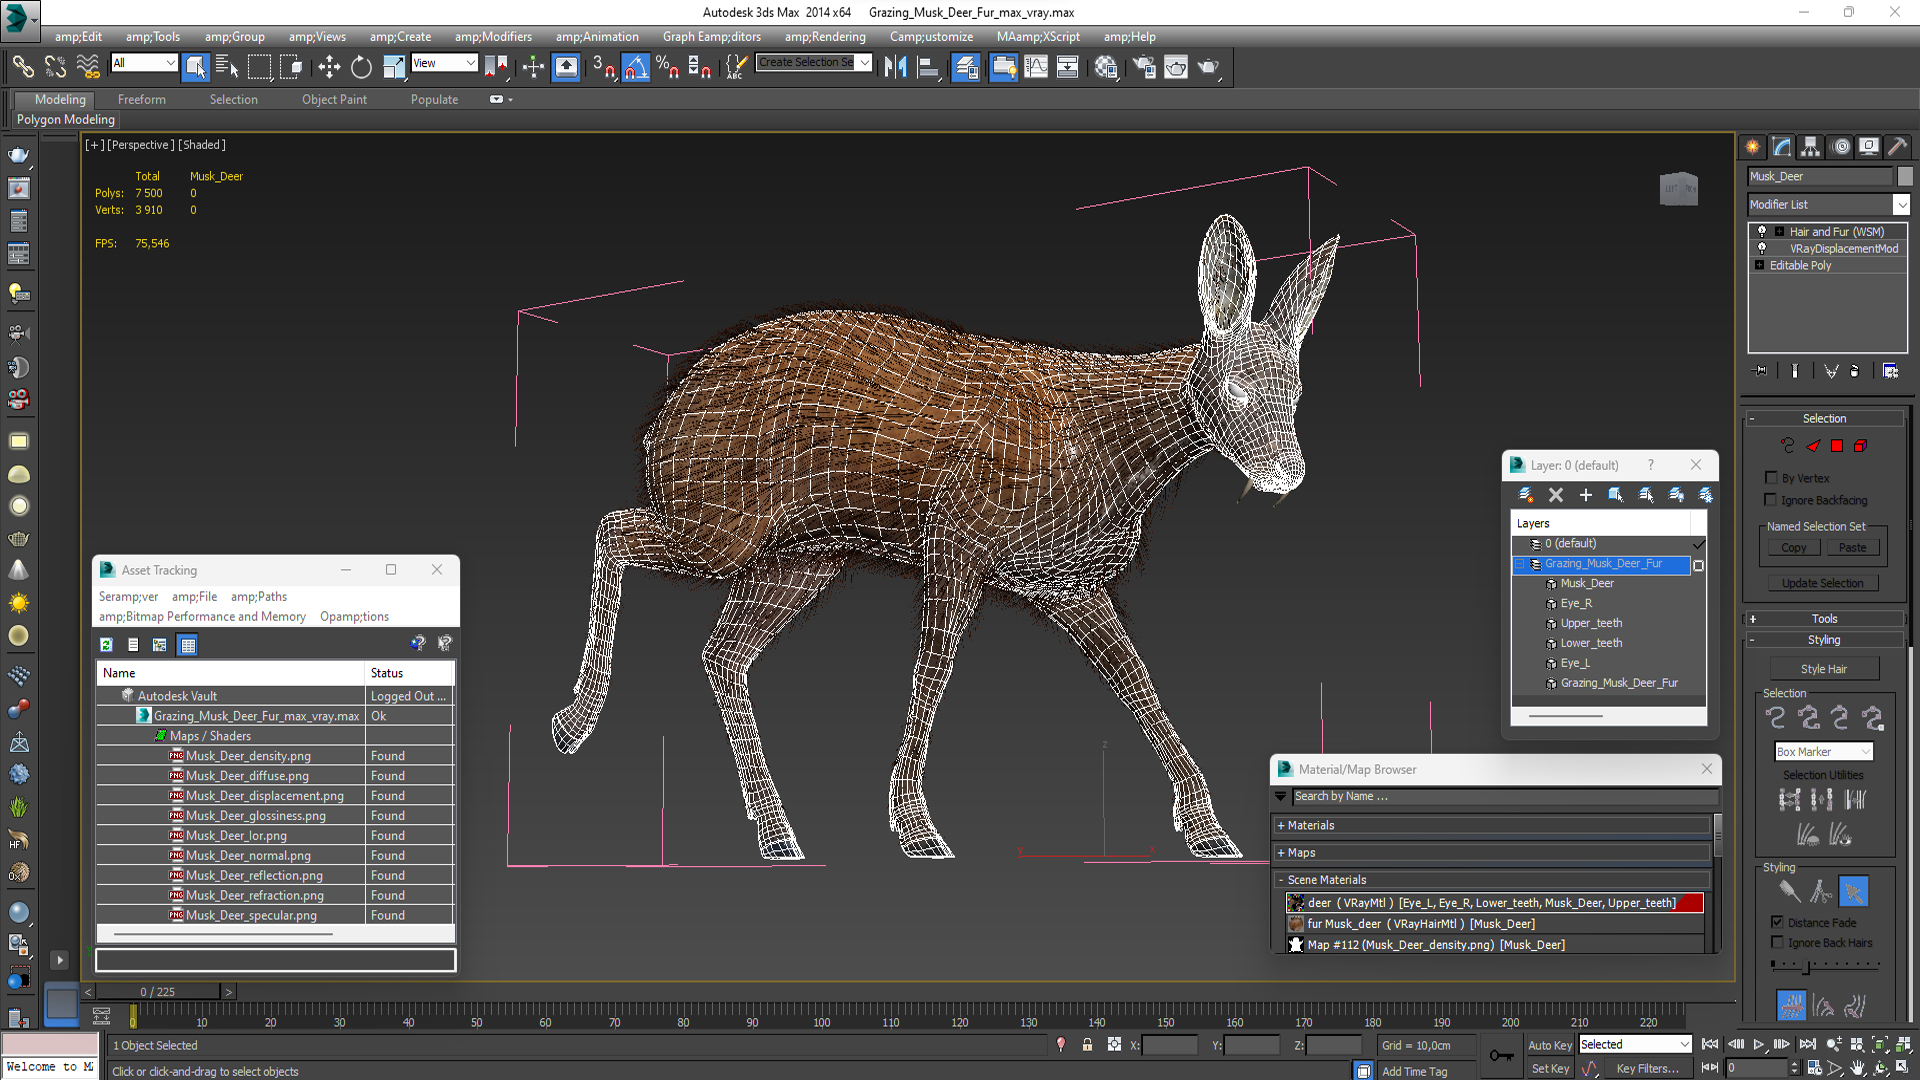Image resolution: width=1920 pixels, height=1080 pixels.
Task: Toggle Hair and Fur modifier lightbulb
Action: tap(1762, 231)
